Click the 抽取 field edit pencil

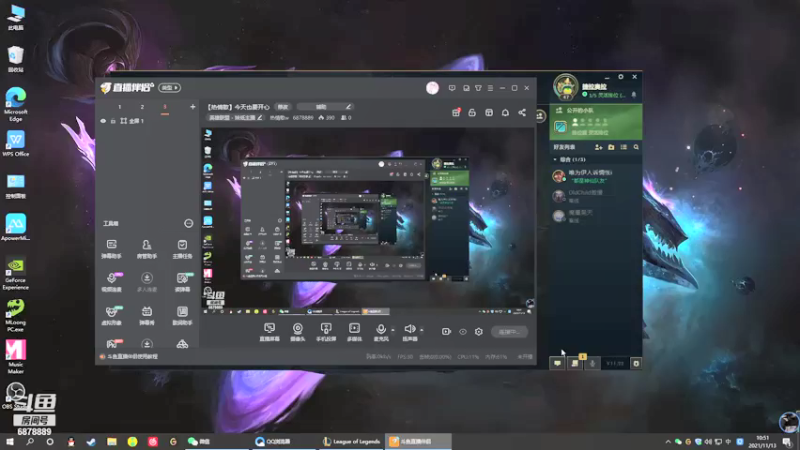click(348, 107)
